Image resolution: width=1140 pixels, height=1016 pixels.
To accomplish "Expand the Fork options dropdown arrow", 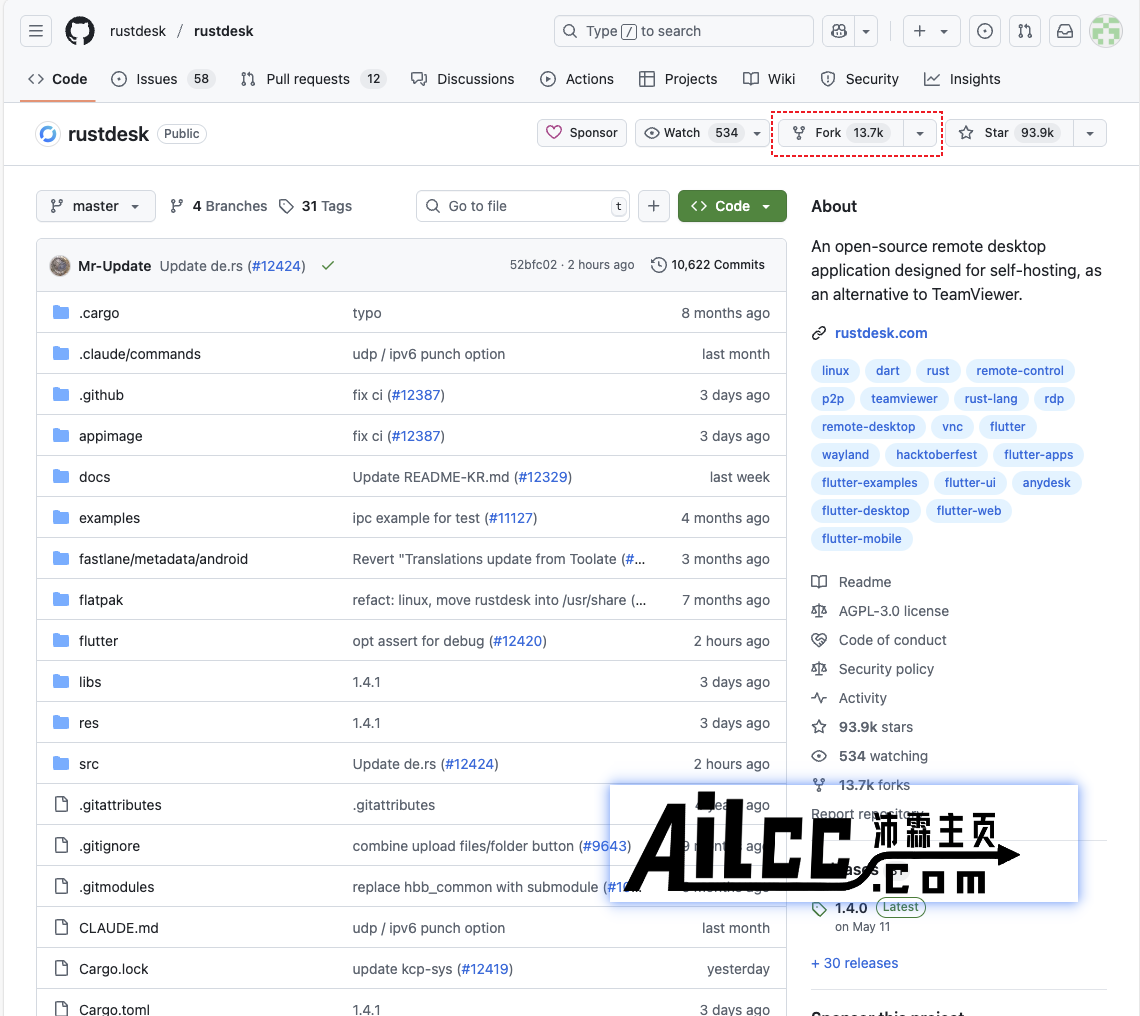I will tap(920, 133).
